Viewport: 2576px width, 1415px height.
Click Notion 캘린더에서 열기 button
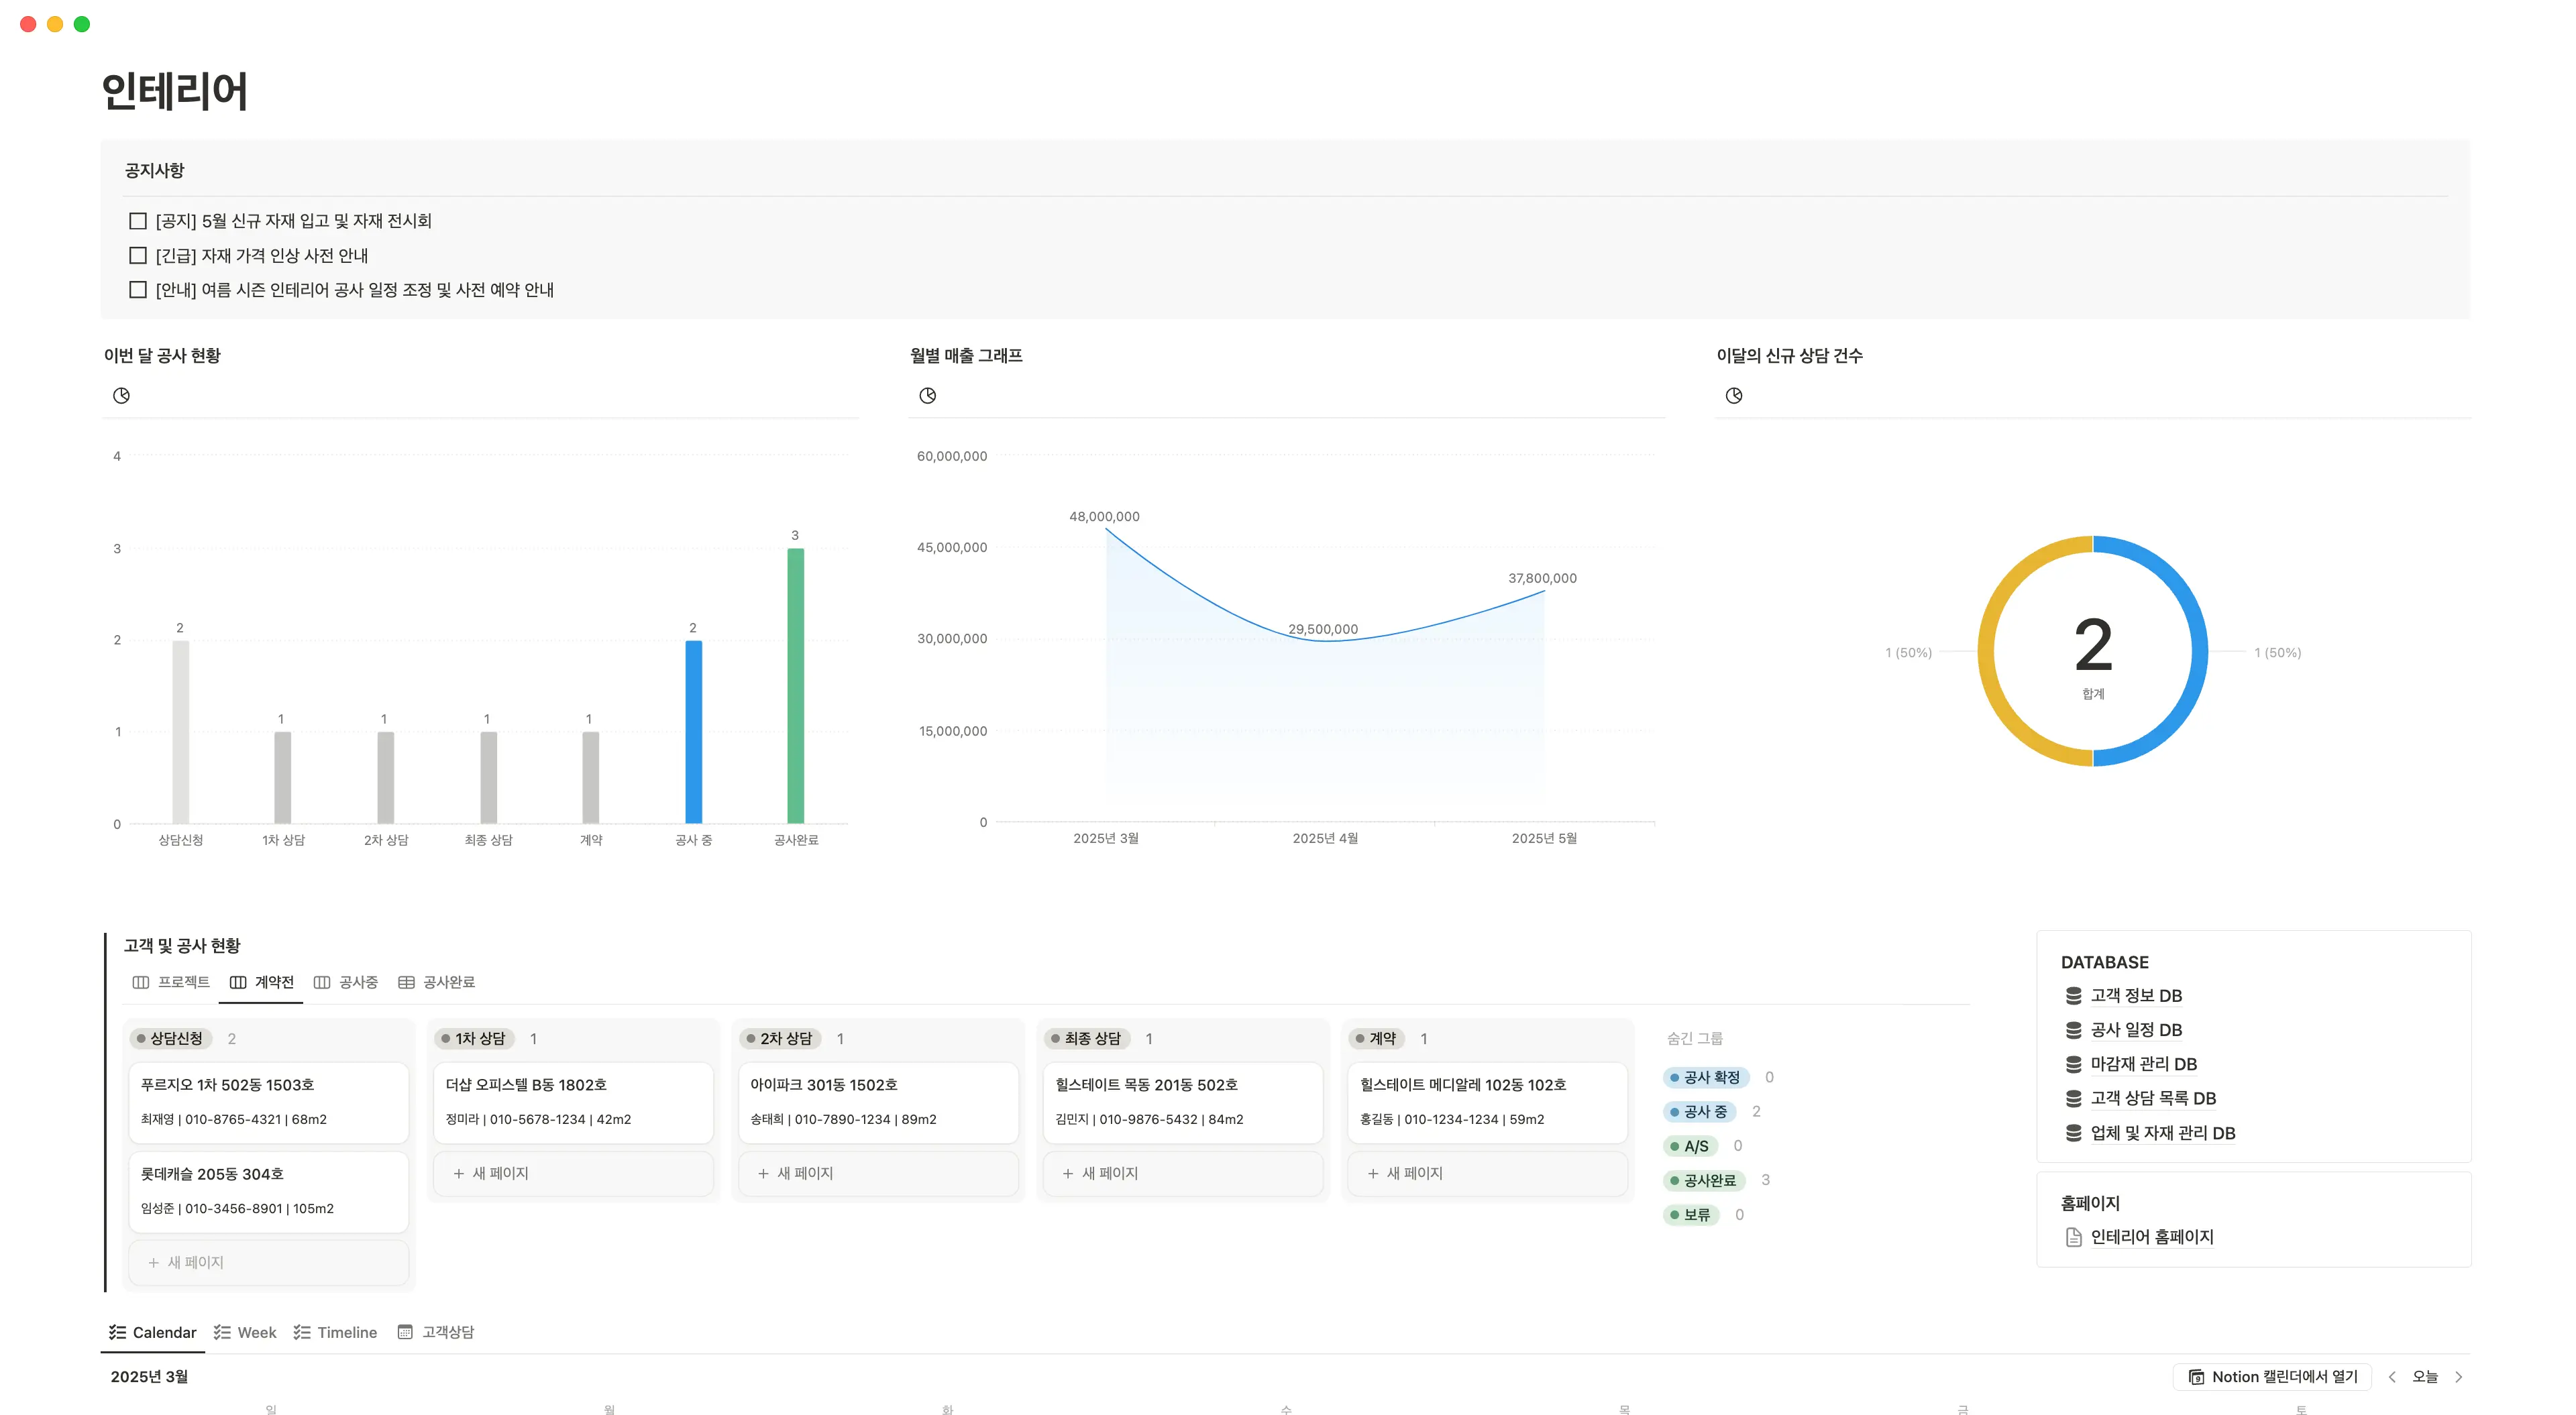2272,1377
